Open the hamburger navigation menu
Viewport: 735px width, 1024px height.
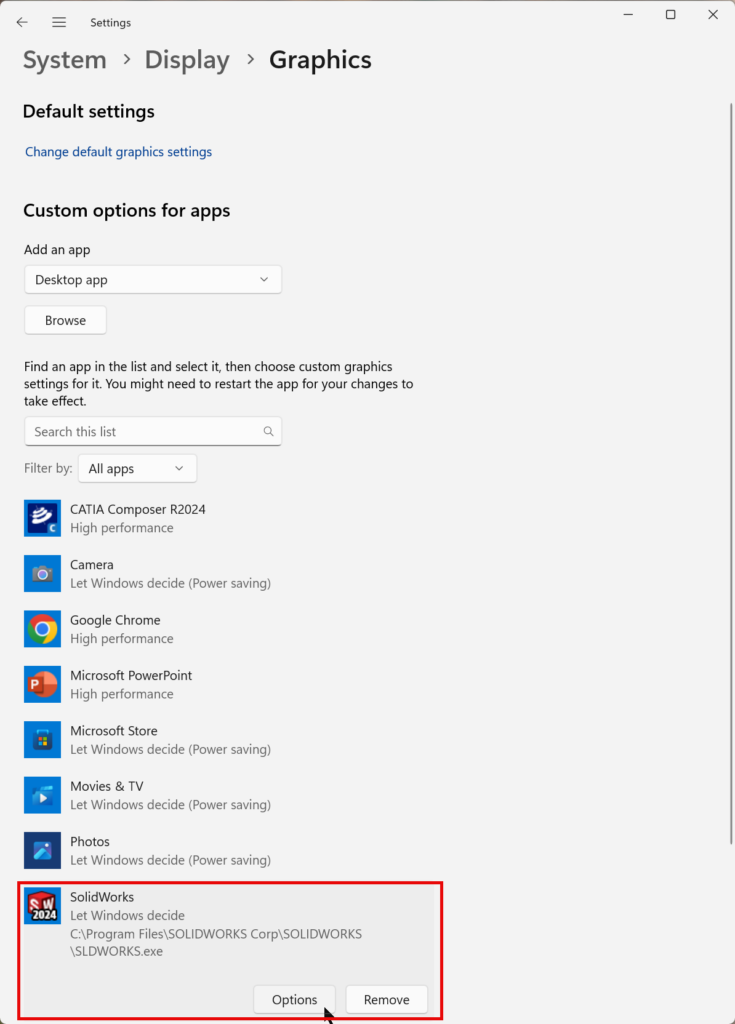click(59, 22)
